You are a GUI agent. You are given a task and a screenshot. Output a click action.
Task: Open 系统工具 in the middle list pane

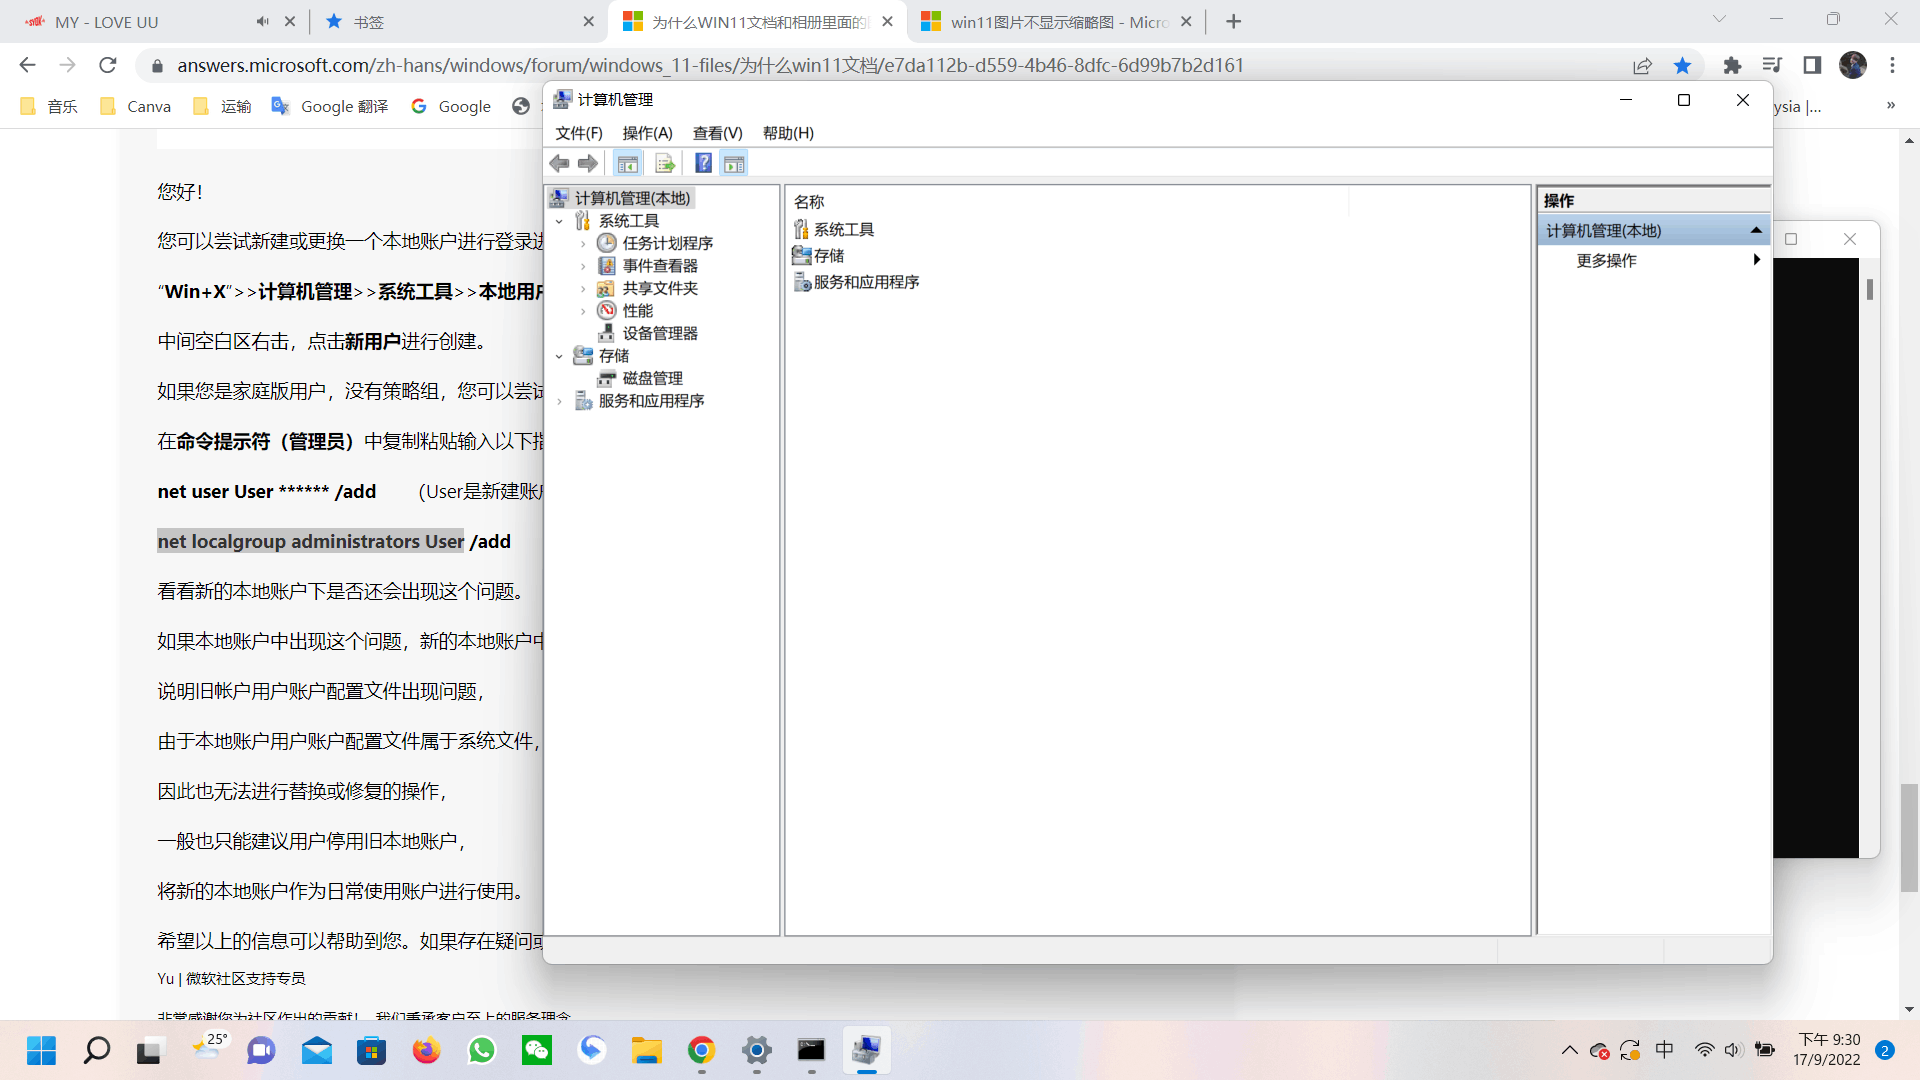click(x=843, y=229)
